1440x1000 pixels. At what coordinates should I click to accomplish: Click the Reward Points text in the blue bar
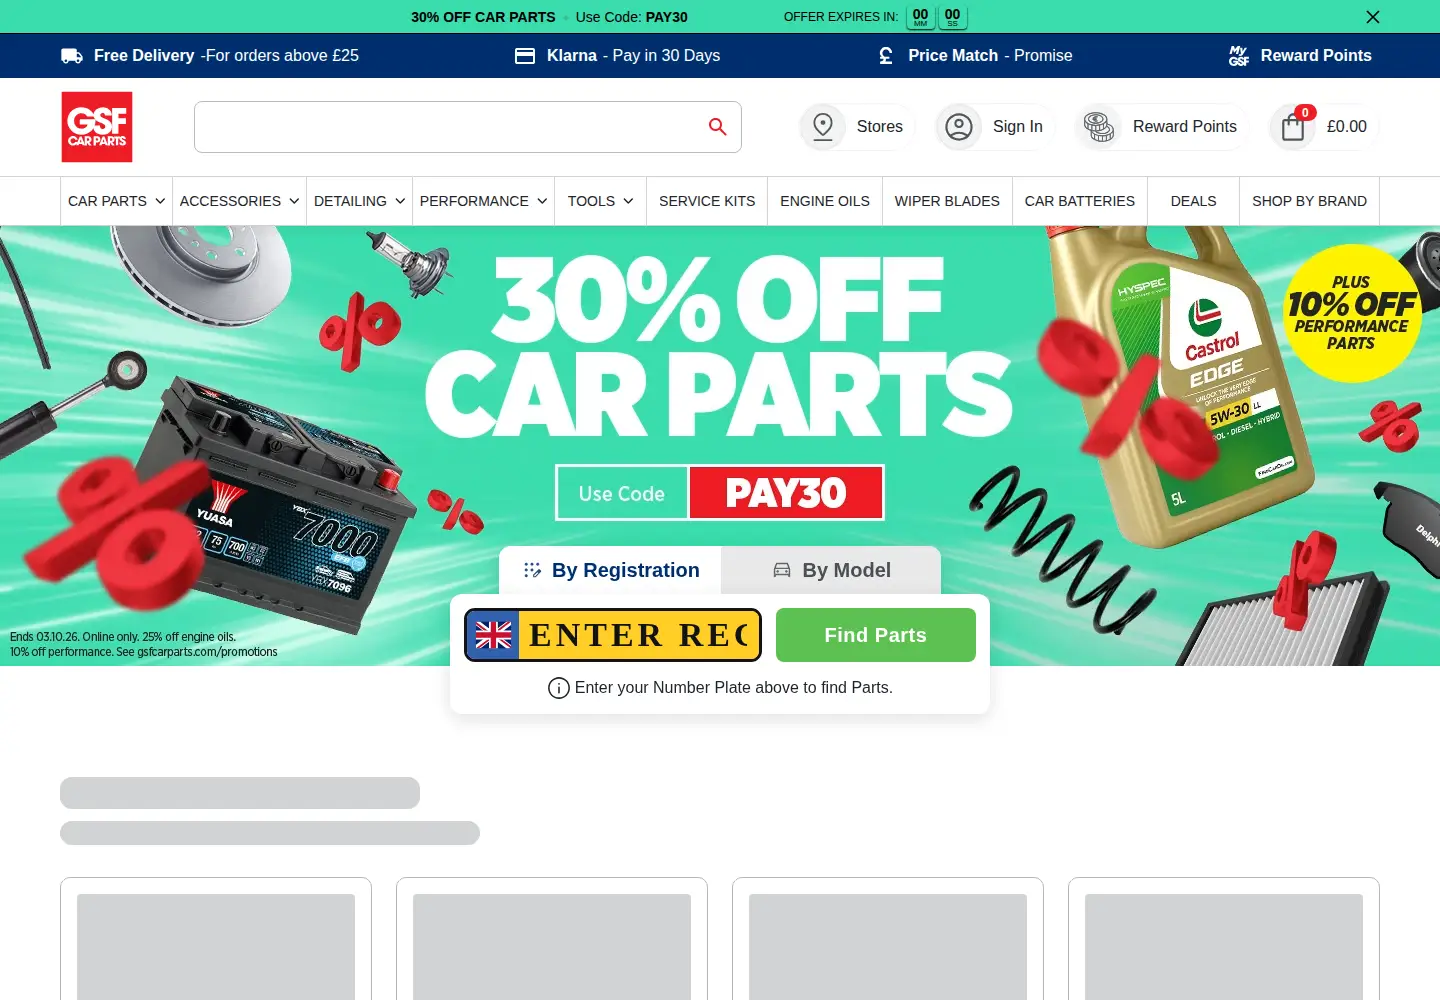coord(1316,56)
